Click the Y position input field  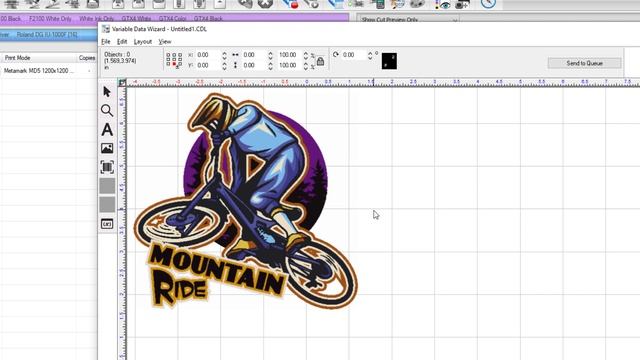(x=208, y=65)
